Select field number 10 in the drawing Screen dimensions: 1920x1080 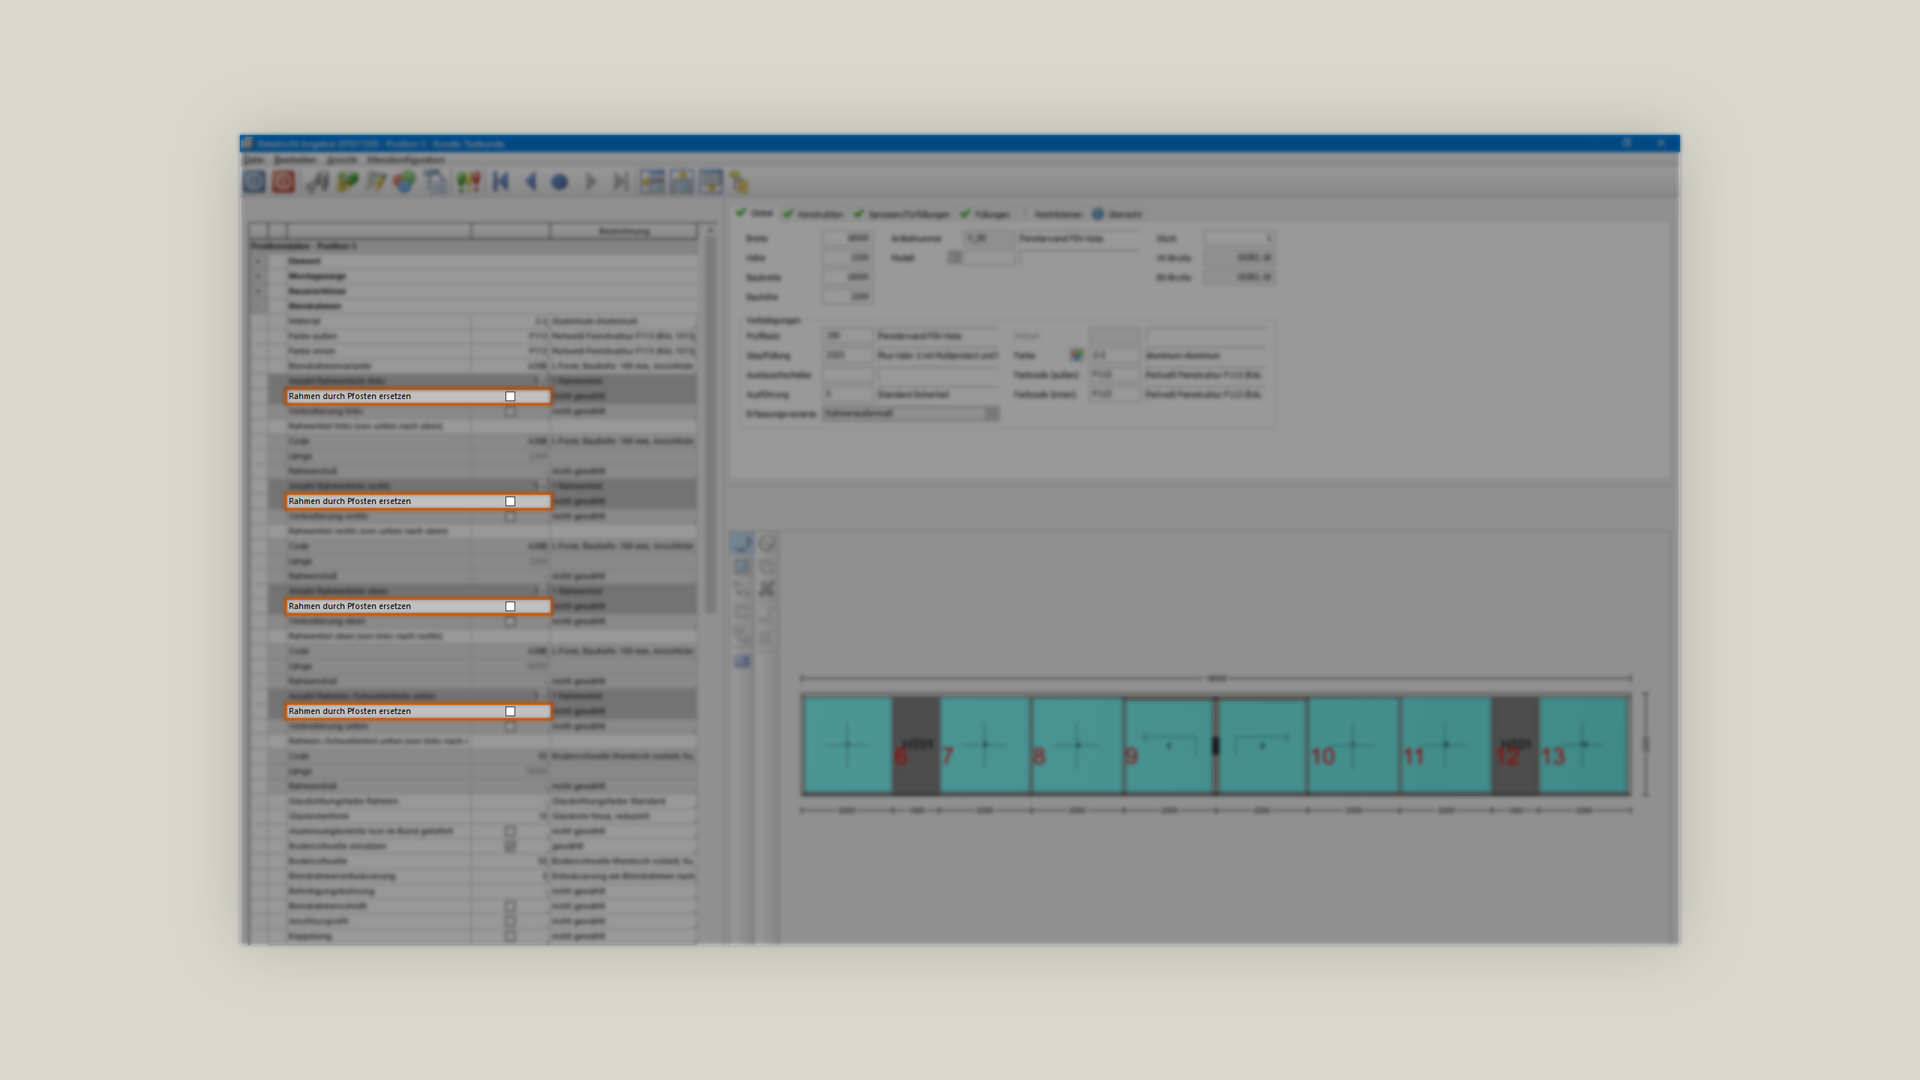tap(1352, 746)
